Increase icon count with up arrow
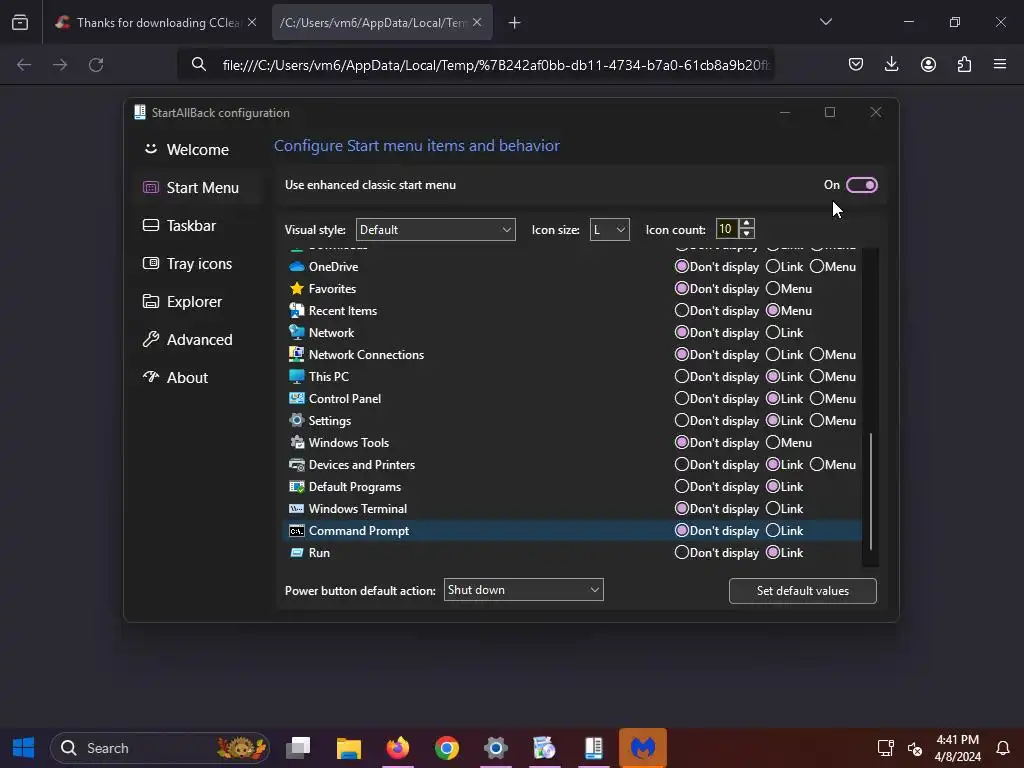1024x768 pixels. pos(746,224)
